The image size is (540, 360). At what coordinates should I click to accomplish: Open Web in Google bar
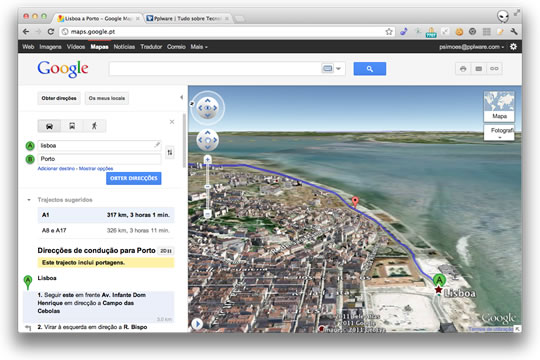28,47
